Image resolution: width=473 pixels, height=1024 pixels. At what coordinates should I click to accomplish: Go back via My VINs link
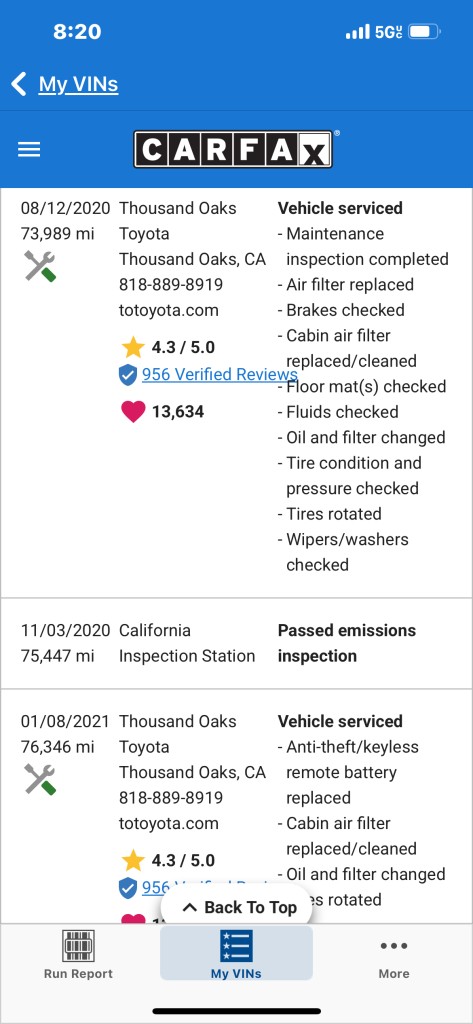point(78,84)
